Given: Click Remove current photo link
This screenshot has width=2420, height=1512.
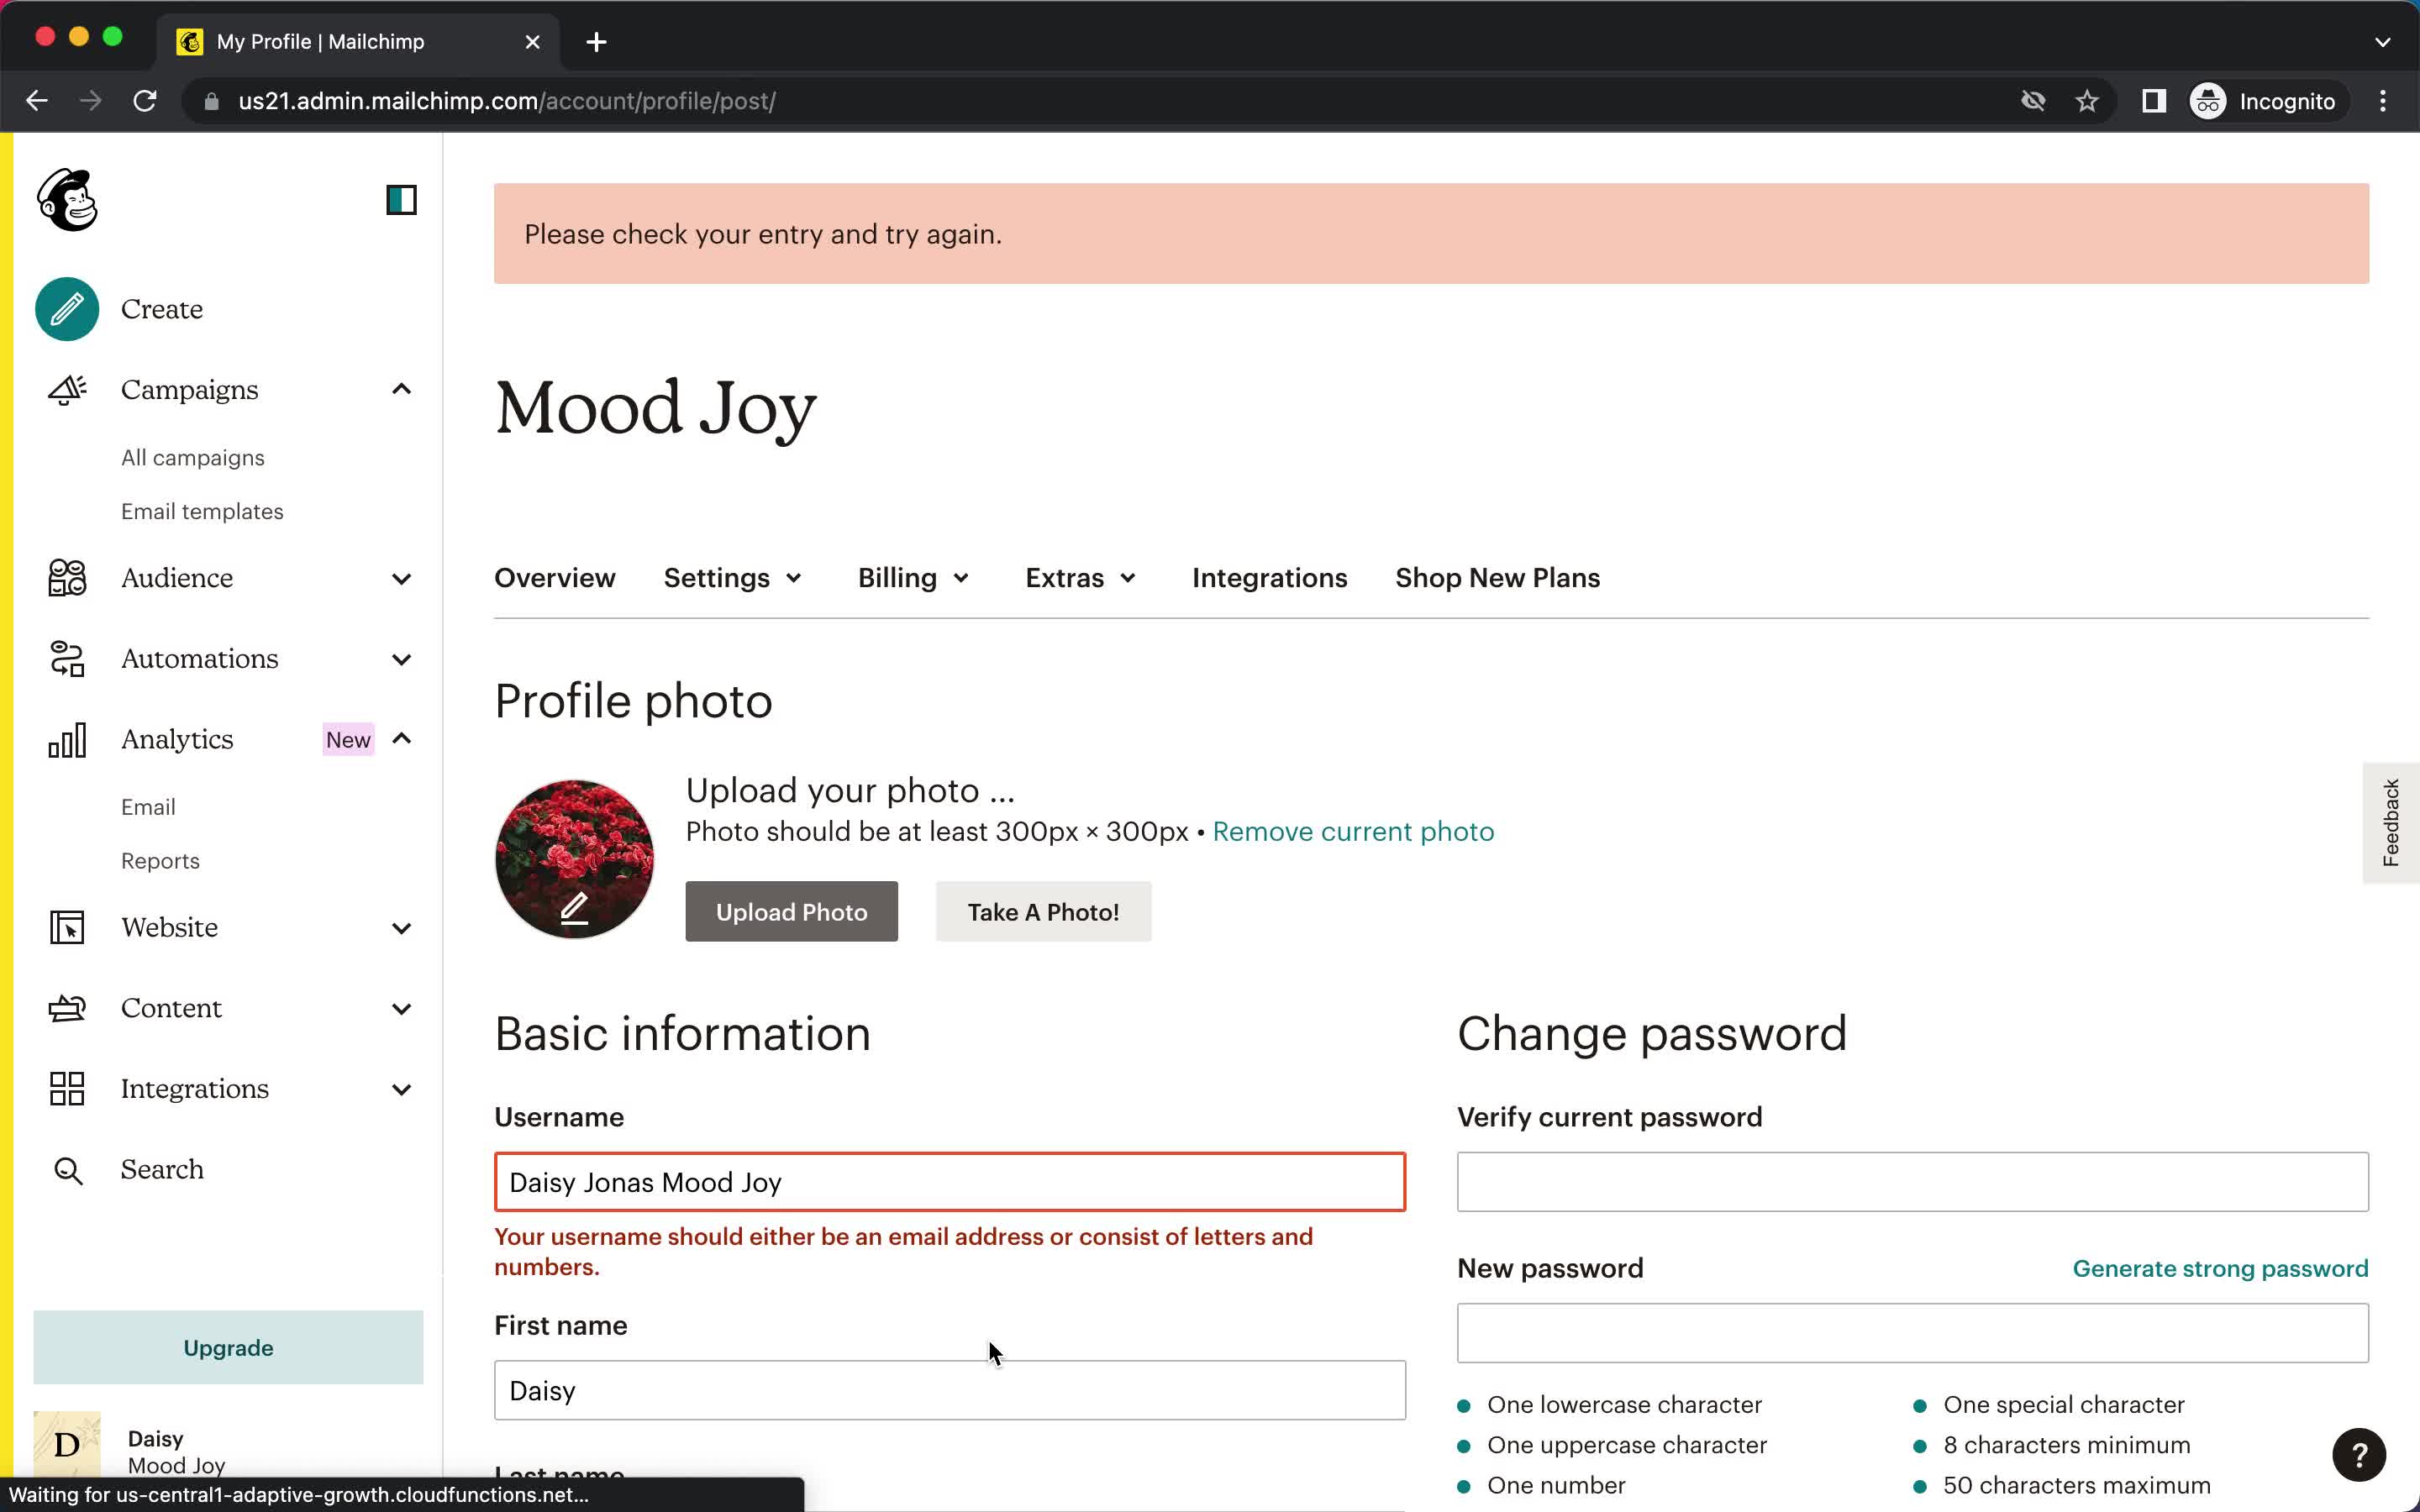Looking at the screenshot, I should 1354,831.
